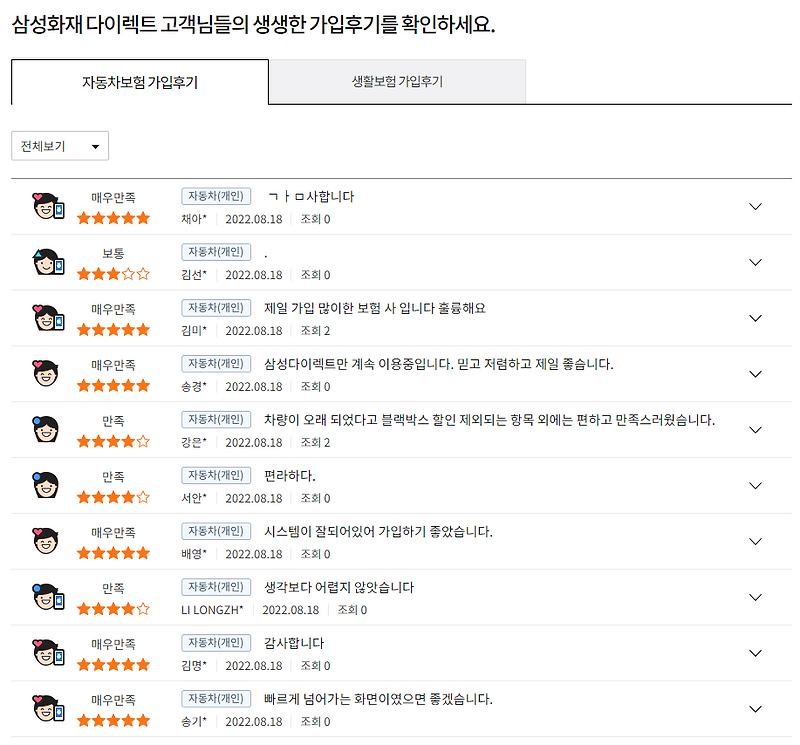
Task: Expand the review by 송기*
Action: 755,709
